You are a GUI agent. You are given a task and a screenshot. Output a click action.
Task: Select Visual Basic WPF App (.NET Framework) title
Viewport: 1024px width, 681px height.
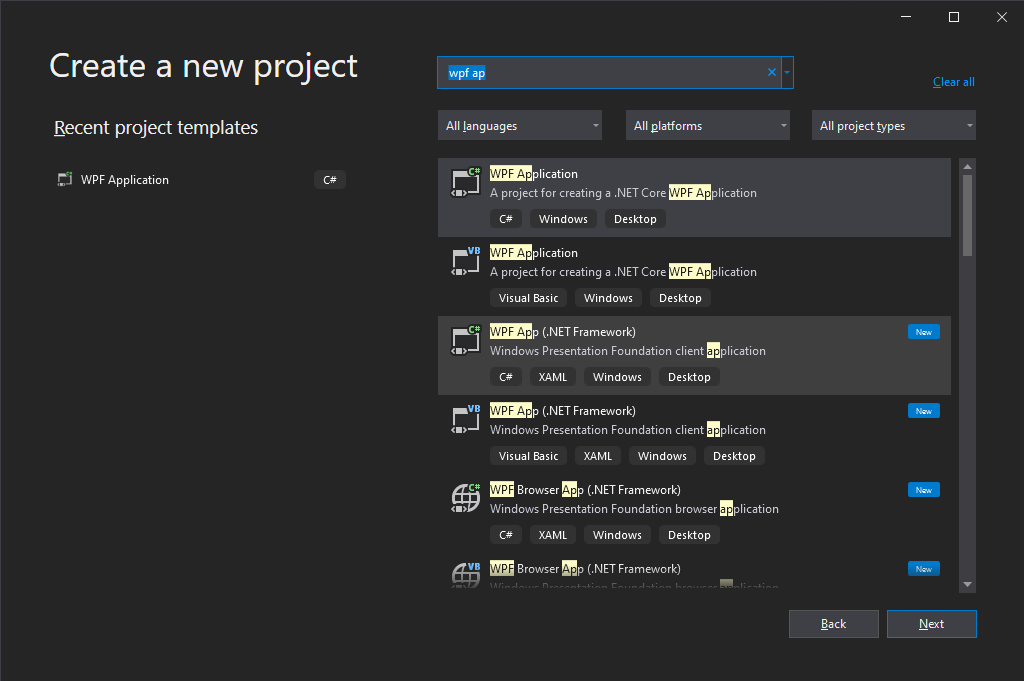[563, 411]
